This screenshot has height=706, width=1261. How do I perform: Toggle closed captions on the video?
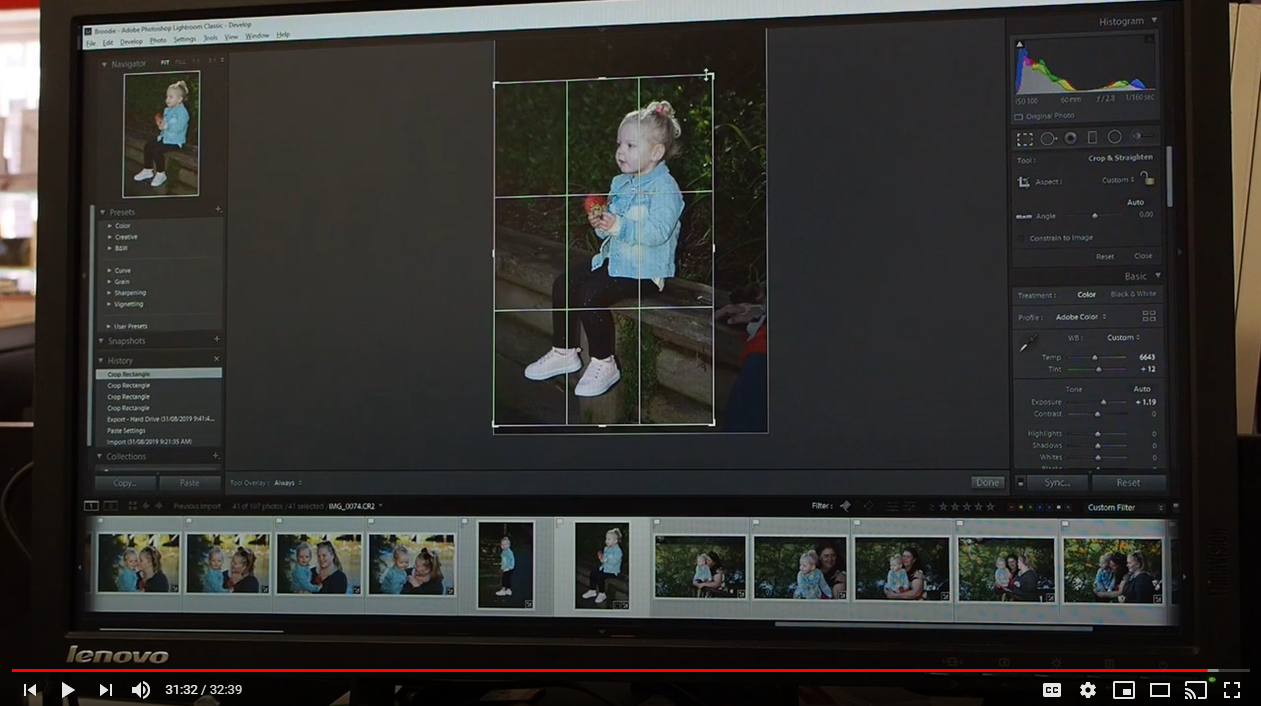coord(1052,690)
